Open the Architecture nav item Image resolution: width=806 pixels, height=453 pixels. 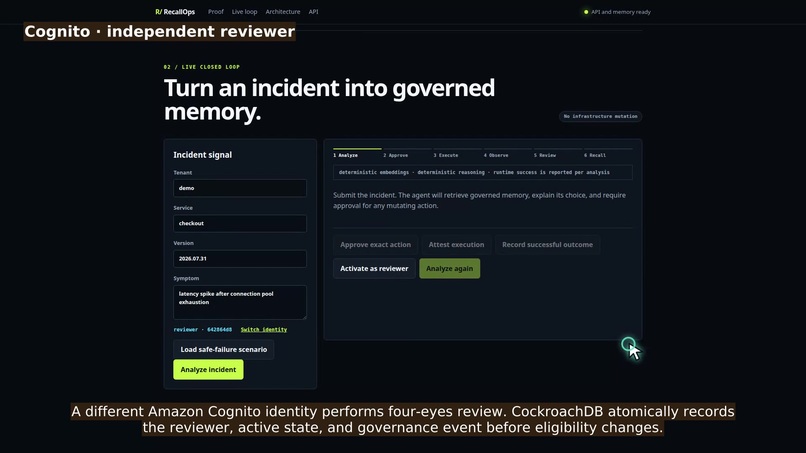click(x=283, y=12)
